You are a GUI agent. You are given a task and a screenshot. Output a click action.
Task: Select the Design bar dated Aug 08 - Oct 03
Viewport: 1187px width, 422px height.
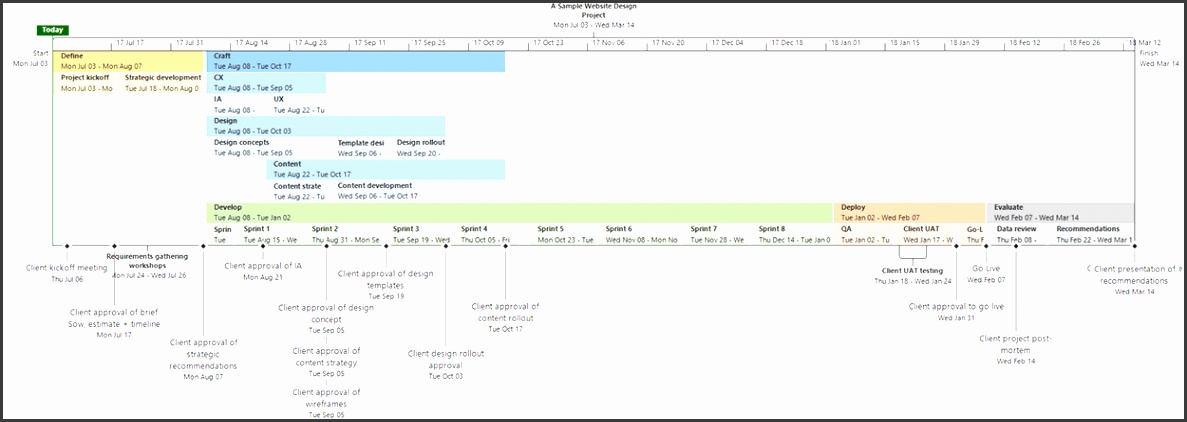click(326, 126)
